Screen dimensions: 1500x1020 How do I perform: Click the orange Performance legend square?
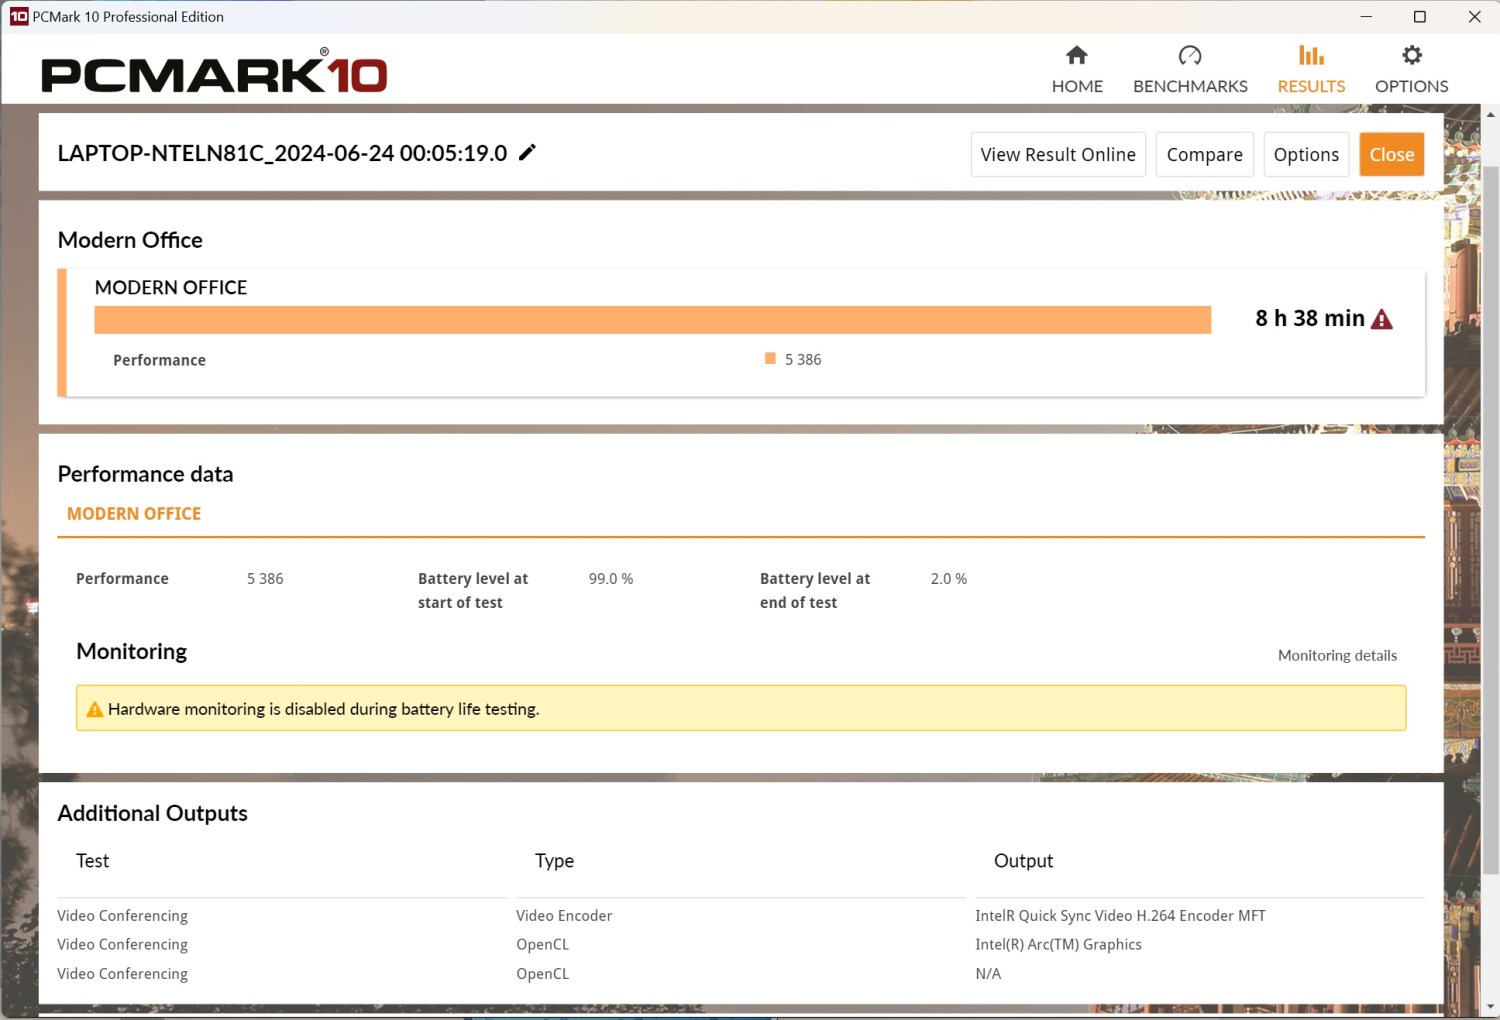pos(770,358)
